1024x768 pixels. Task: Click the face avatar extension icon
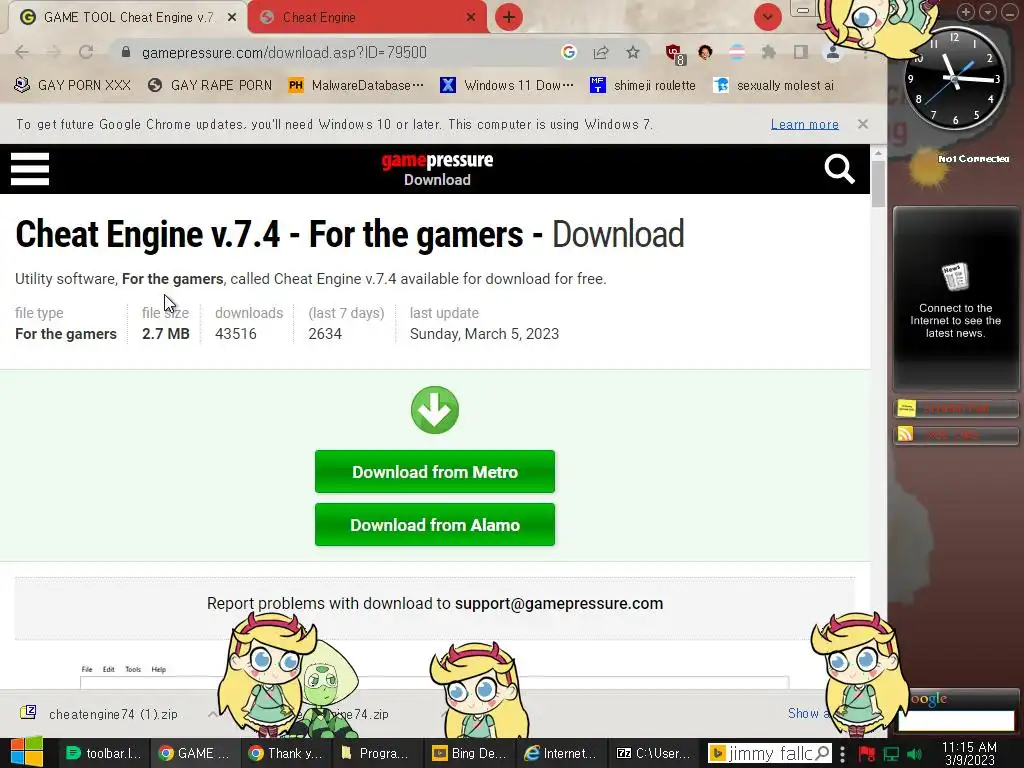click(x=705, y=52)
